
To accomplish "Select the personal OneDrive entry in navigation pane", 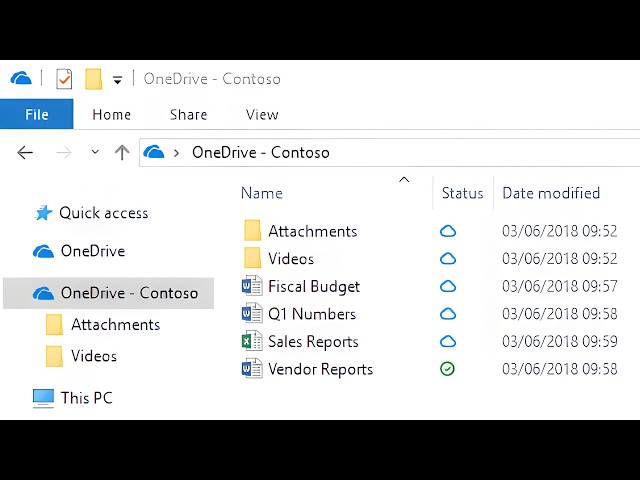I will [x=93, y=251].
